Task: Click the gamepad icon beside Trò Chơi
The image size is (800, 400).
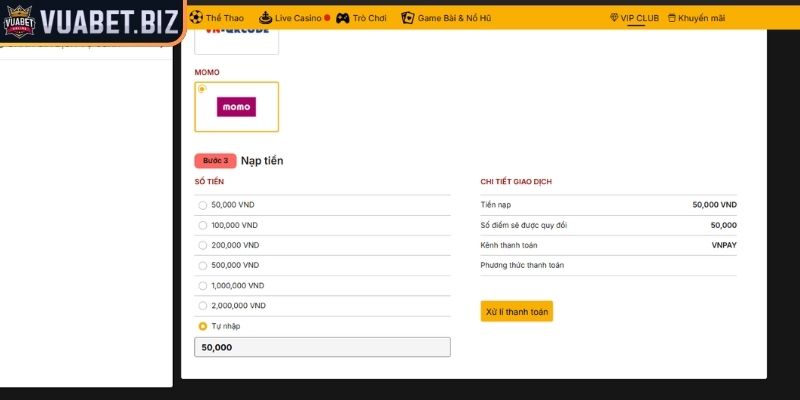Action: (x=343, y=18)
